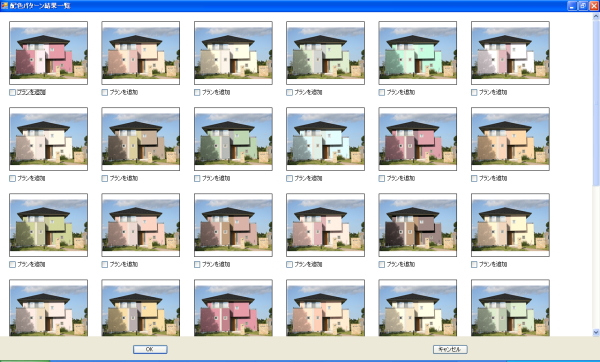This screenshot has width=600, height=362.
Task: Check プランを追加 under the rose pink house, row one
Action: point(13,93)
